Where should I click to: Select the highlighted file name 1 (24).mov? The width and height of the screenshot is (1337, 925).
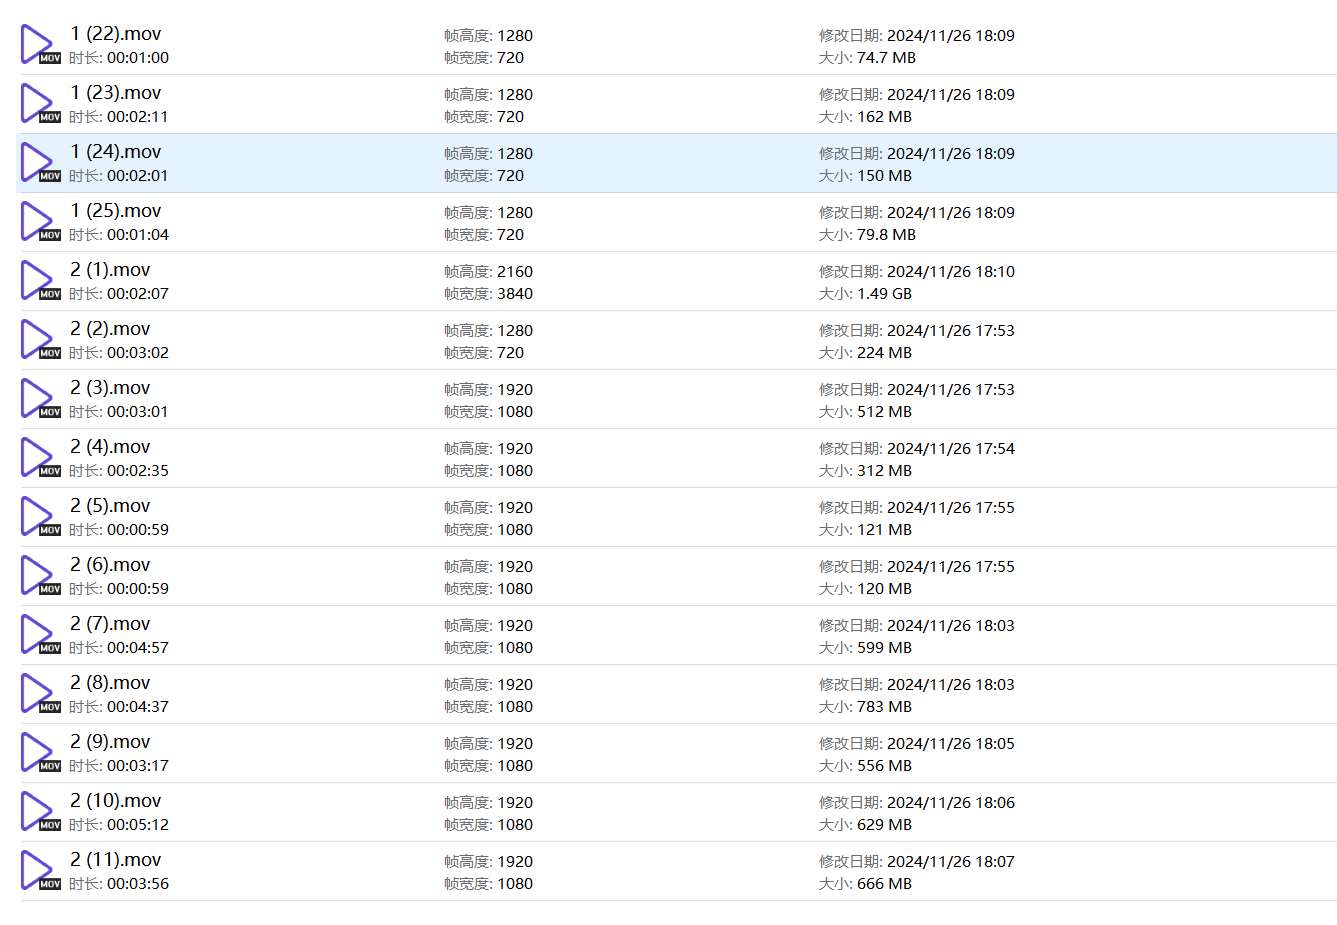(115, 152)
